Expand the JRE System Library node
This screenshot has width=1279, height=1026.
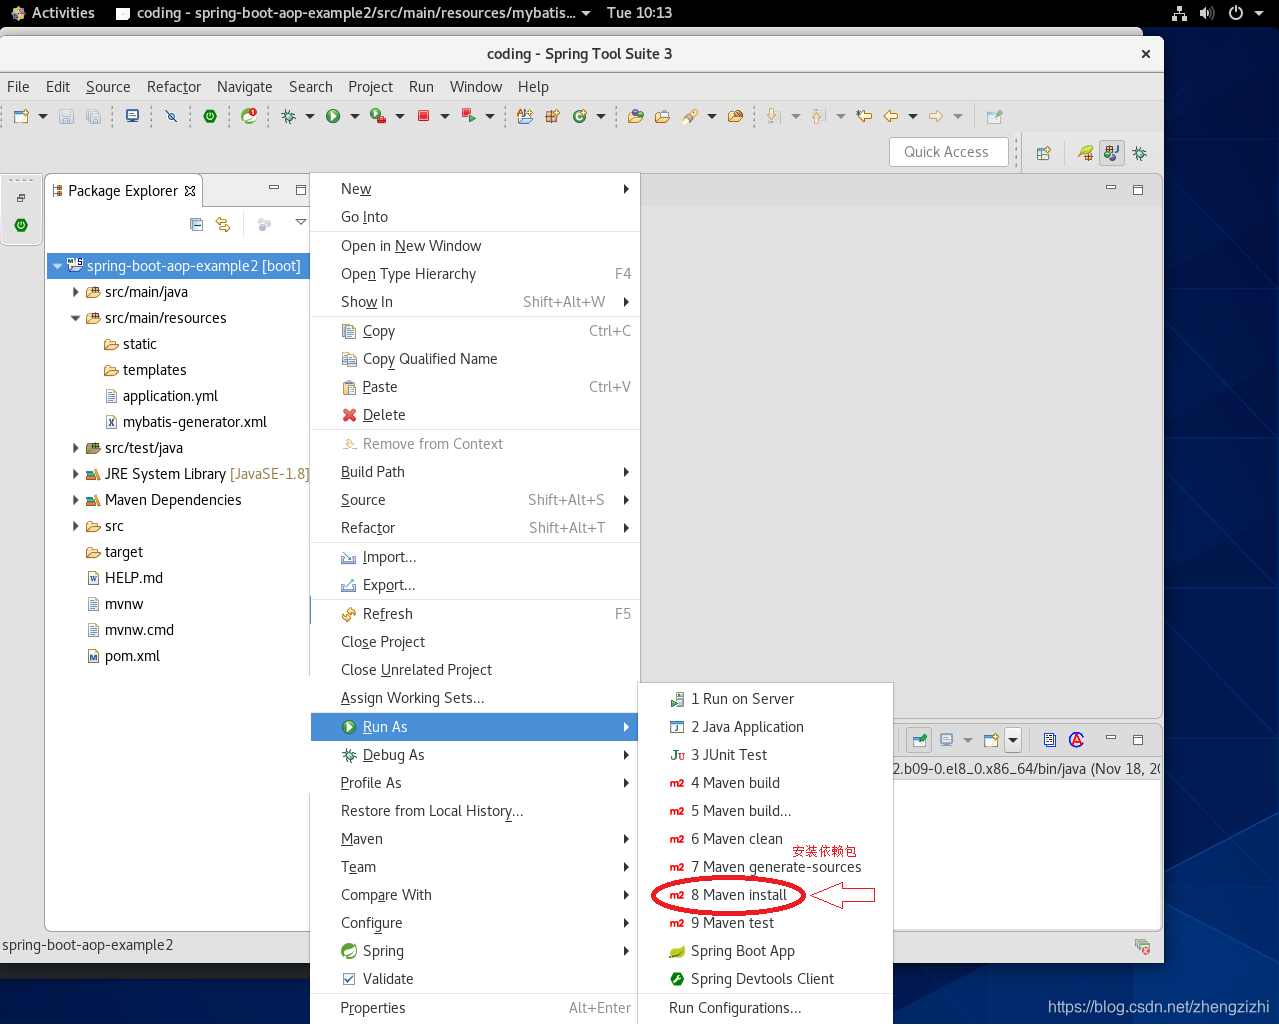75,474
